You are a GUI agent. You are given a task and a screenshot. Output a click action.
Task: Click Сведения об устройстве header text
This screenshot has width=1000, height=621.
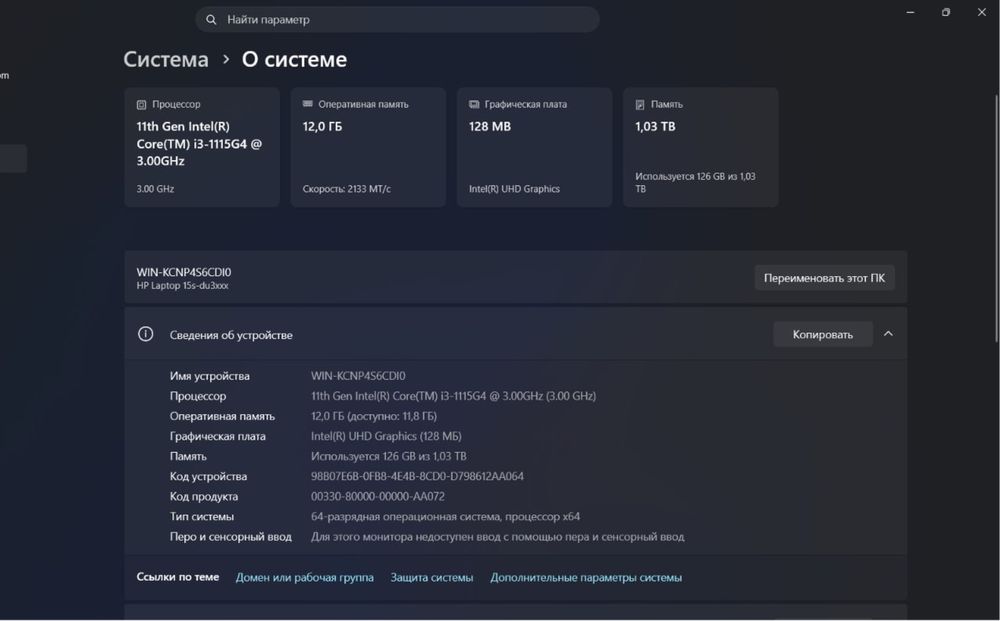[x=231, y=335]
